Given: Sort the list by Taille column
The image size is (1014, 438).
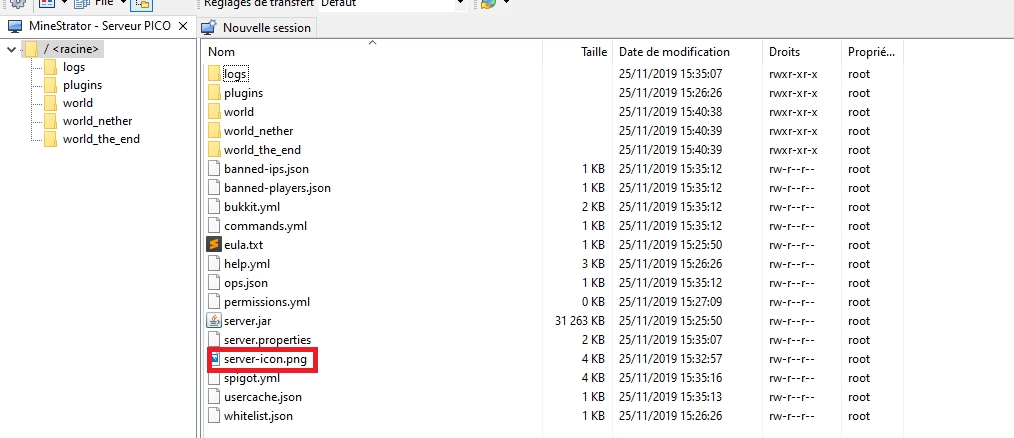Looking at the screenshot, I should 593,52.
